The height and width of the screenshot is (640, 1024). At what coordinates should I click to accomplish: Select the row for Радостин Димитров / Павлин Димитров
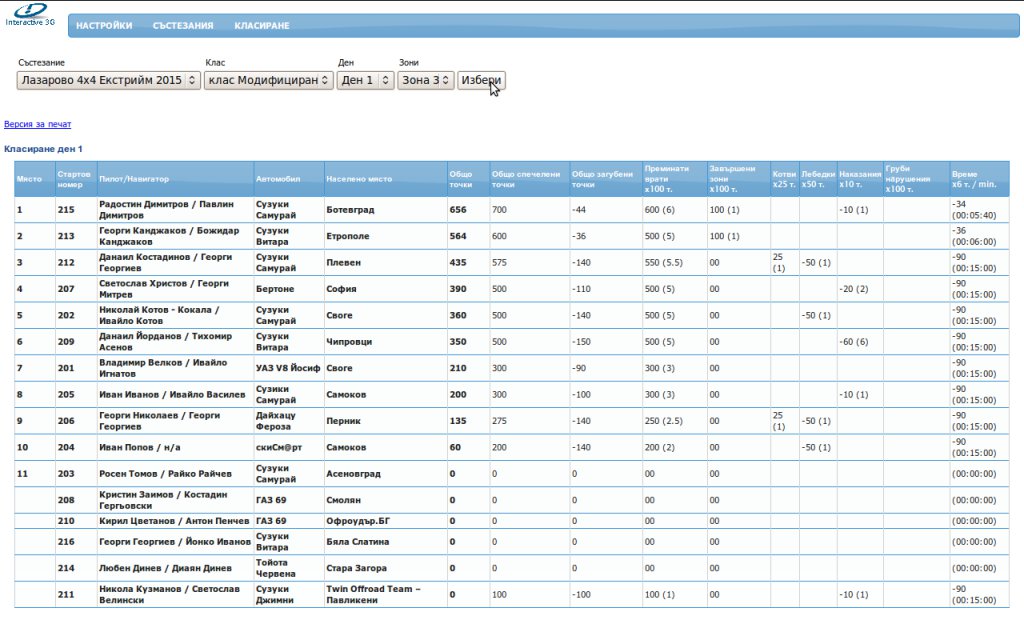[170, 209]
